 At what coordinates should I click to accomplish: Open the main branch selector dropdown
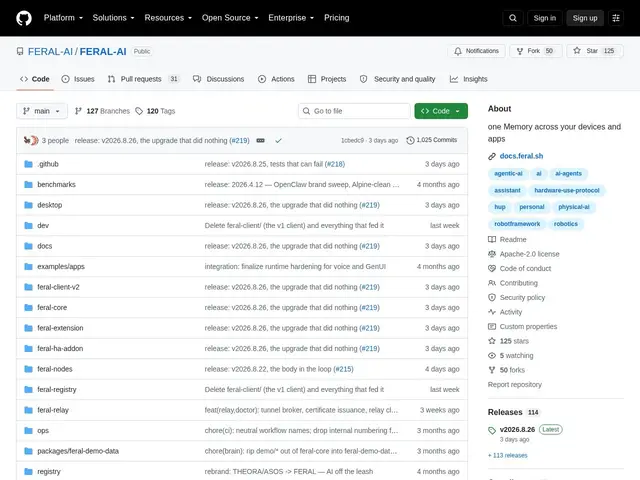42,111
